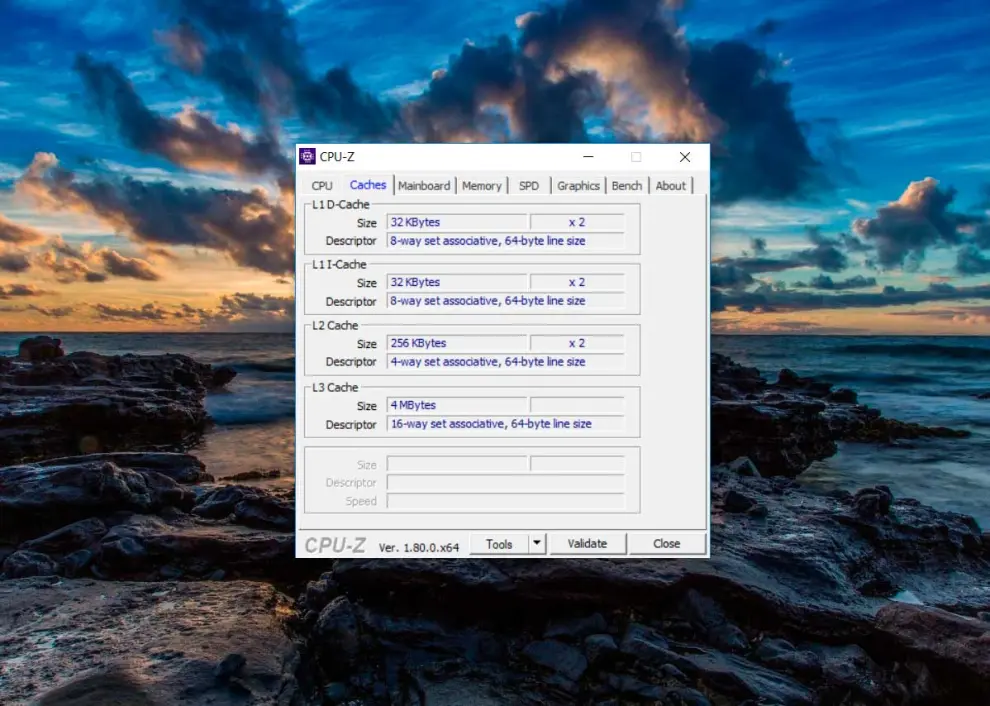The height and width of the screenshot is (706, 990).
Task: Switch to the CPU tab
Action: click(322, 185)
